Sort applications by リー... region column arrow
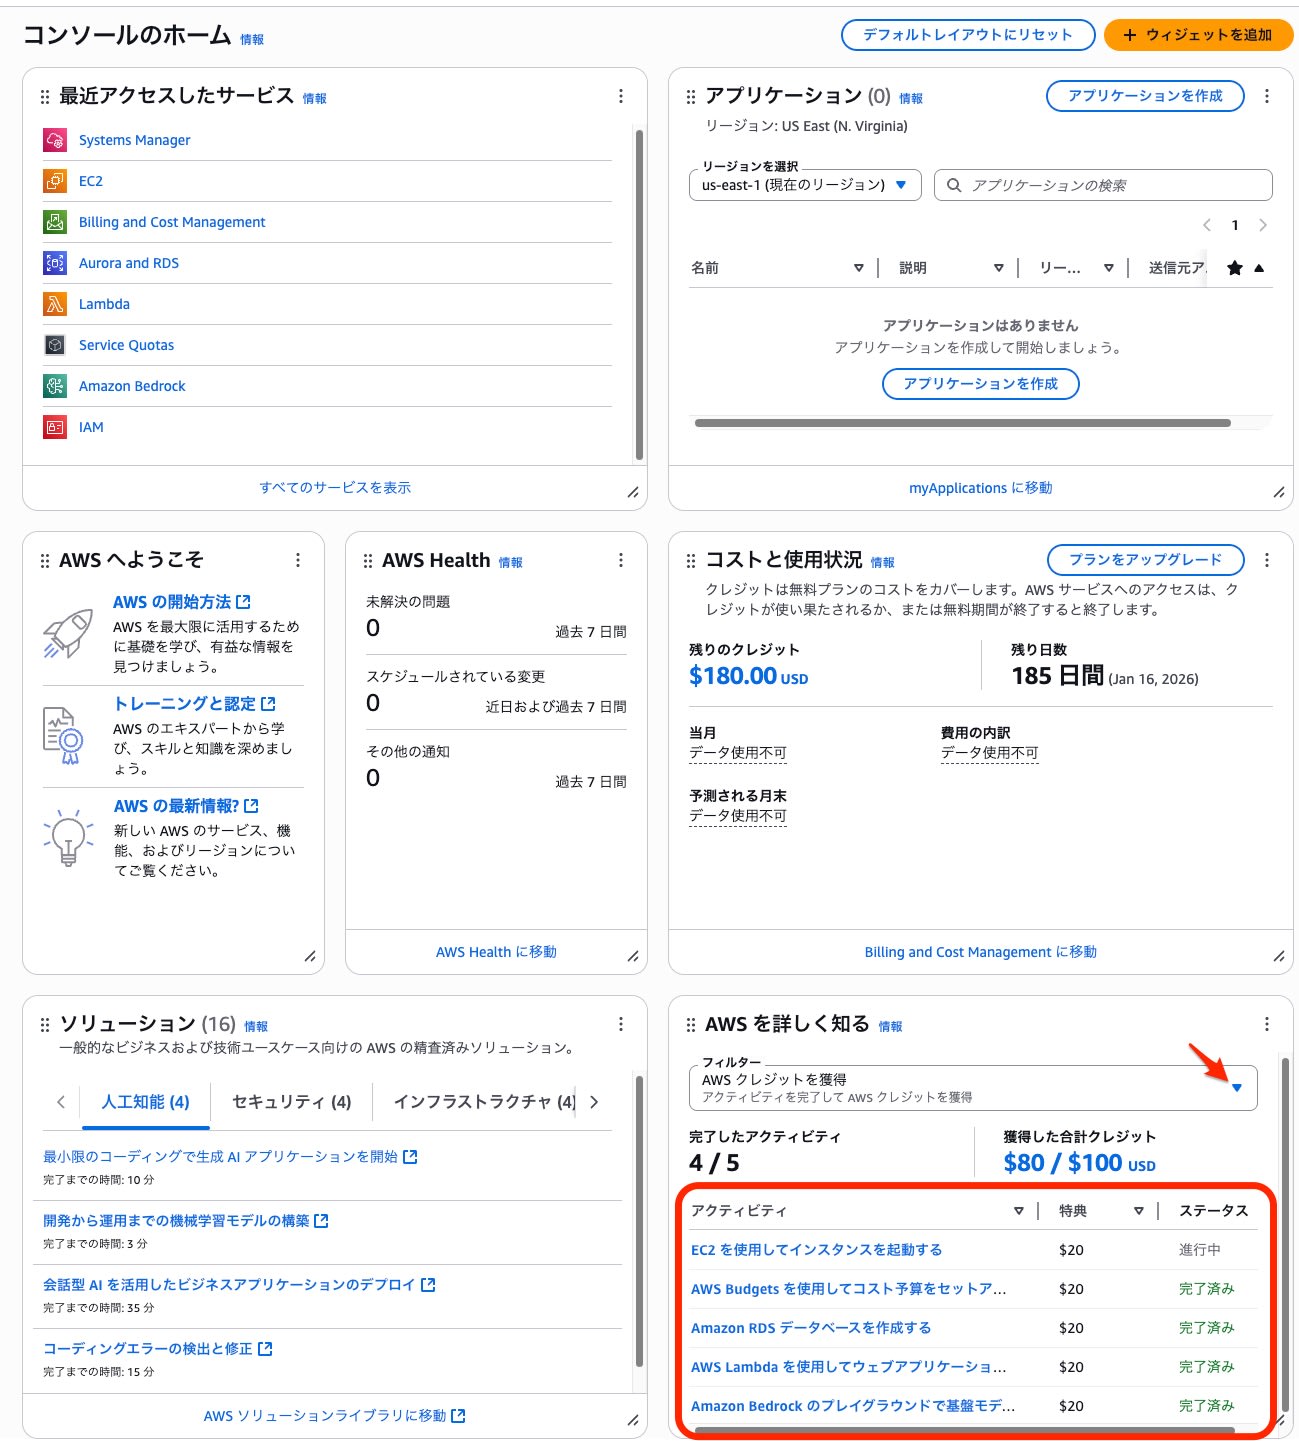 point(1109,268)
